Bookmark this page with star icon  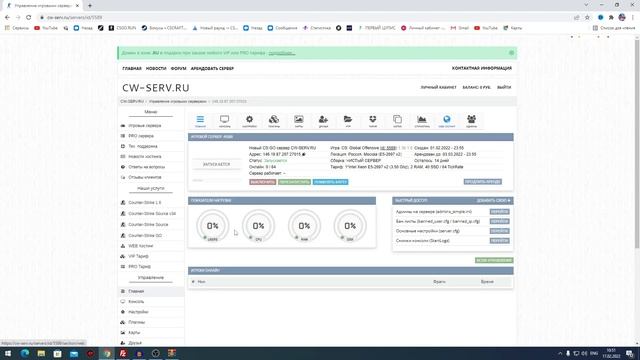pyautogui.click(x=587, y=18)
